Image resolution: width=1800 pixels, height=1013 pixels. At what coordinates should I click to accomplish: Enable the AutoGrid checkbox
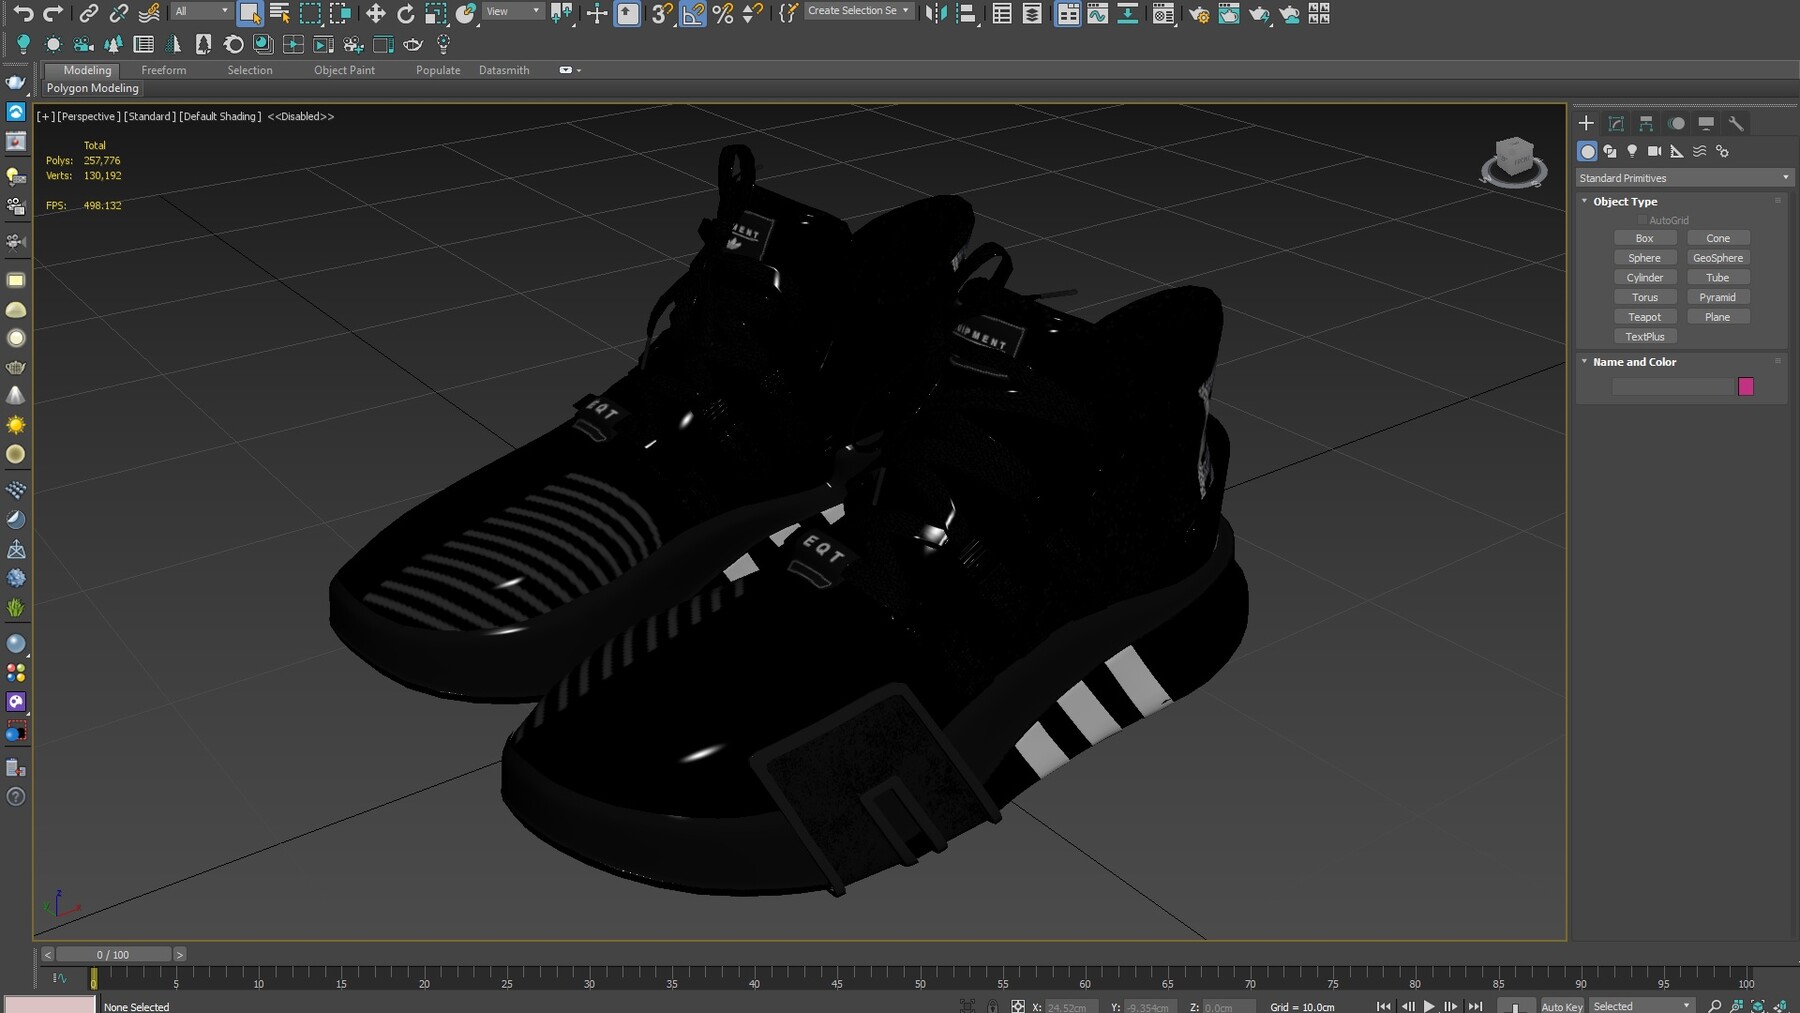1641,220
